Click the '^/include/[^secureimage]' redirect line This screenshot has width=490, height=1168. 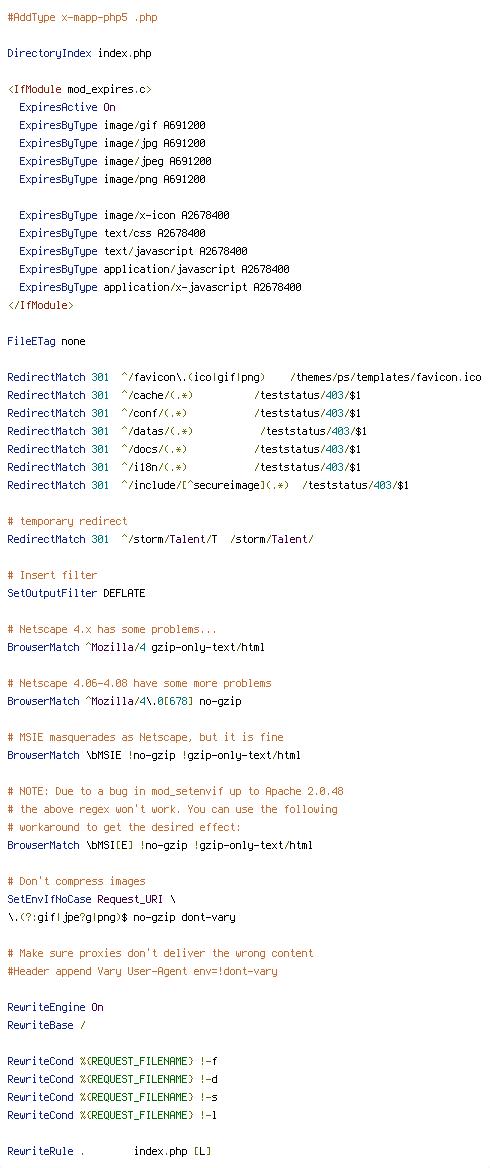(x=208, y=485)
